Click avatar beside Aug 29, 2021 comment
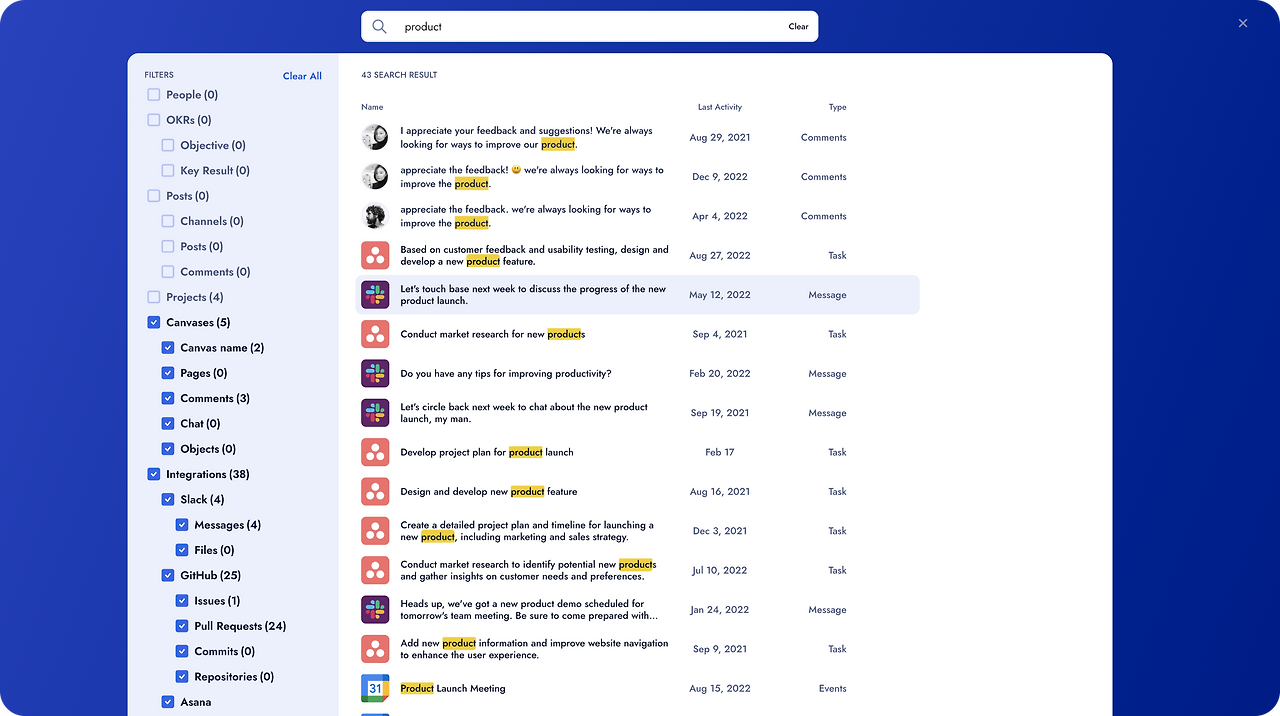The height and width of the screenshot is (716, 1280). (375, 137)
